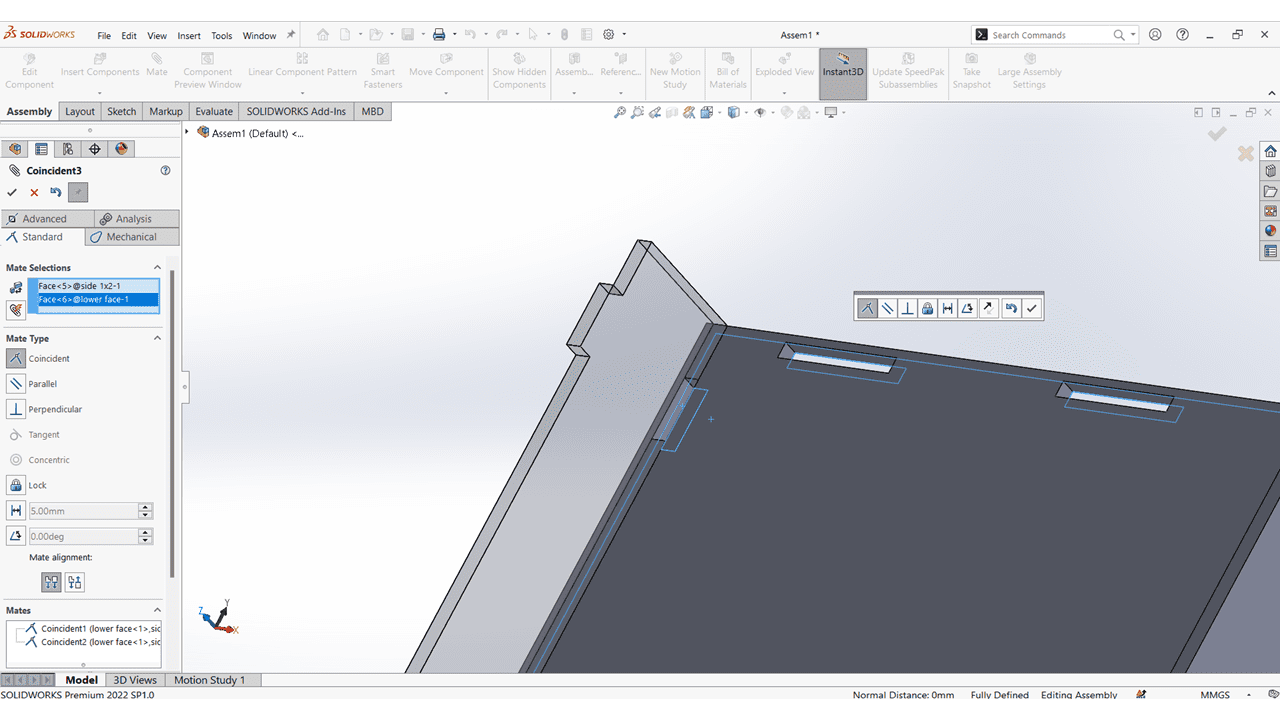Open the Design Library task pane

1270,171
